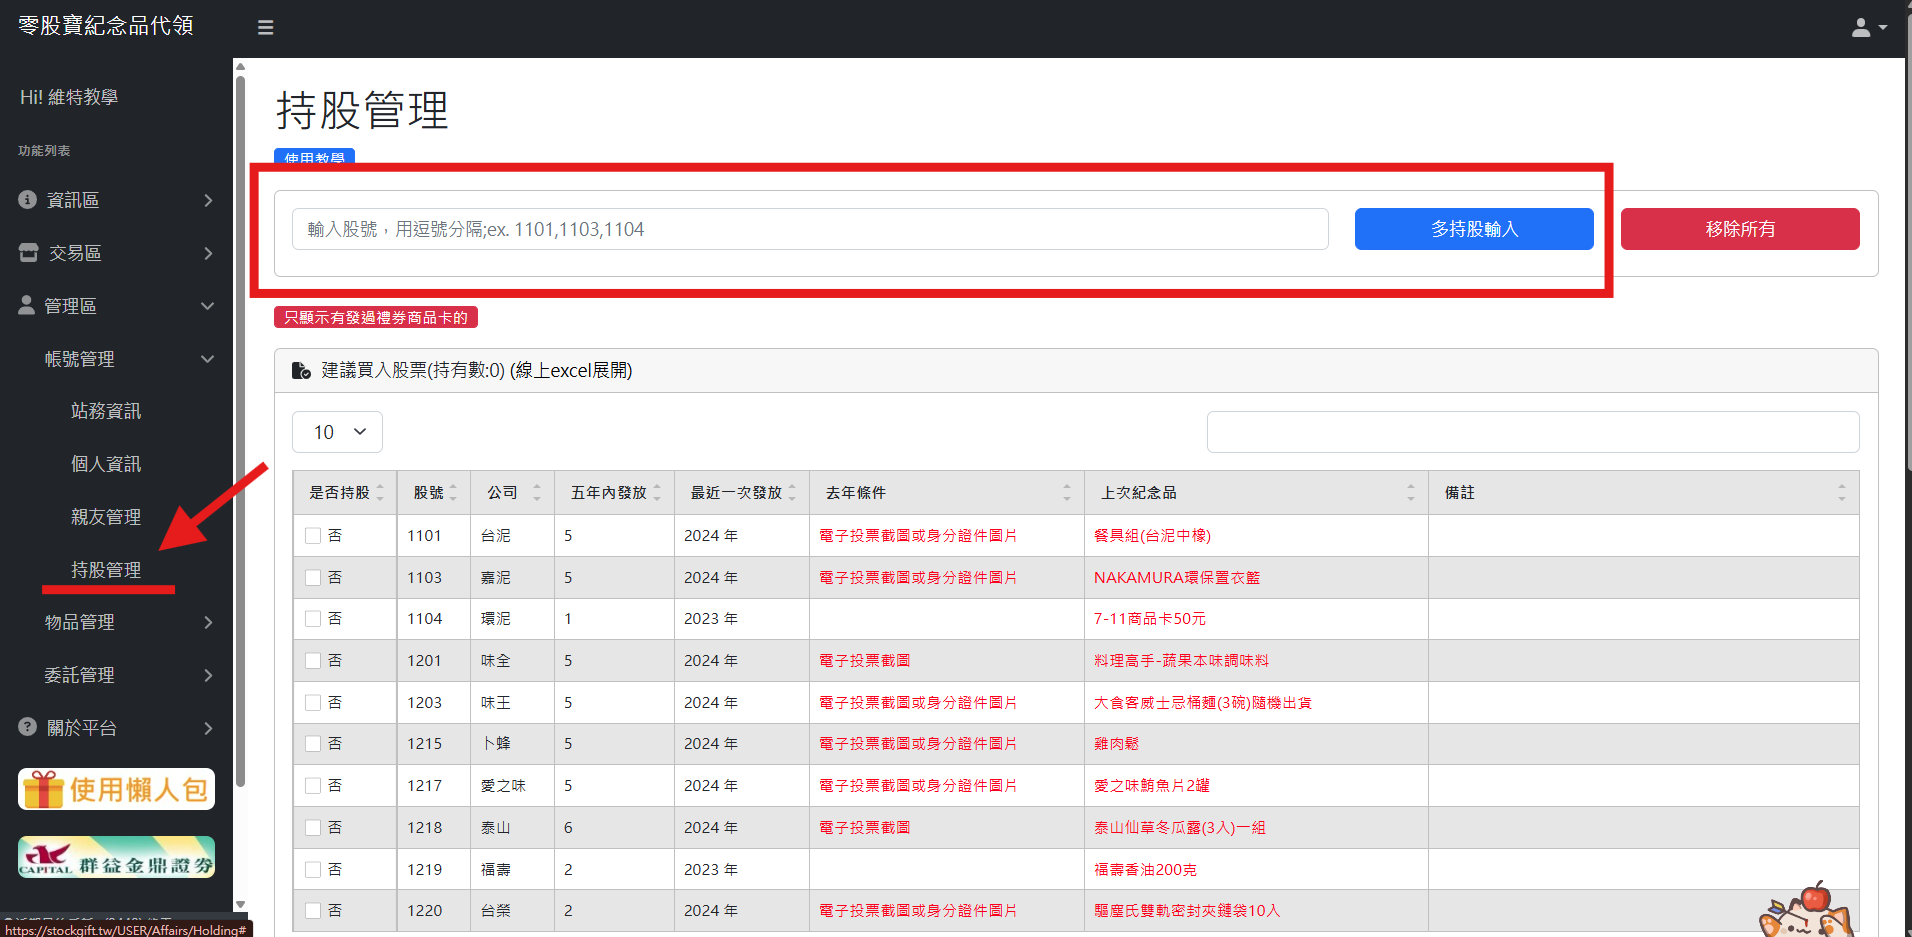Image resolution: width=1912 pixels, height=937 pixels.
Task: Click the question icon beside 關於平台
Action: point(27,727)
